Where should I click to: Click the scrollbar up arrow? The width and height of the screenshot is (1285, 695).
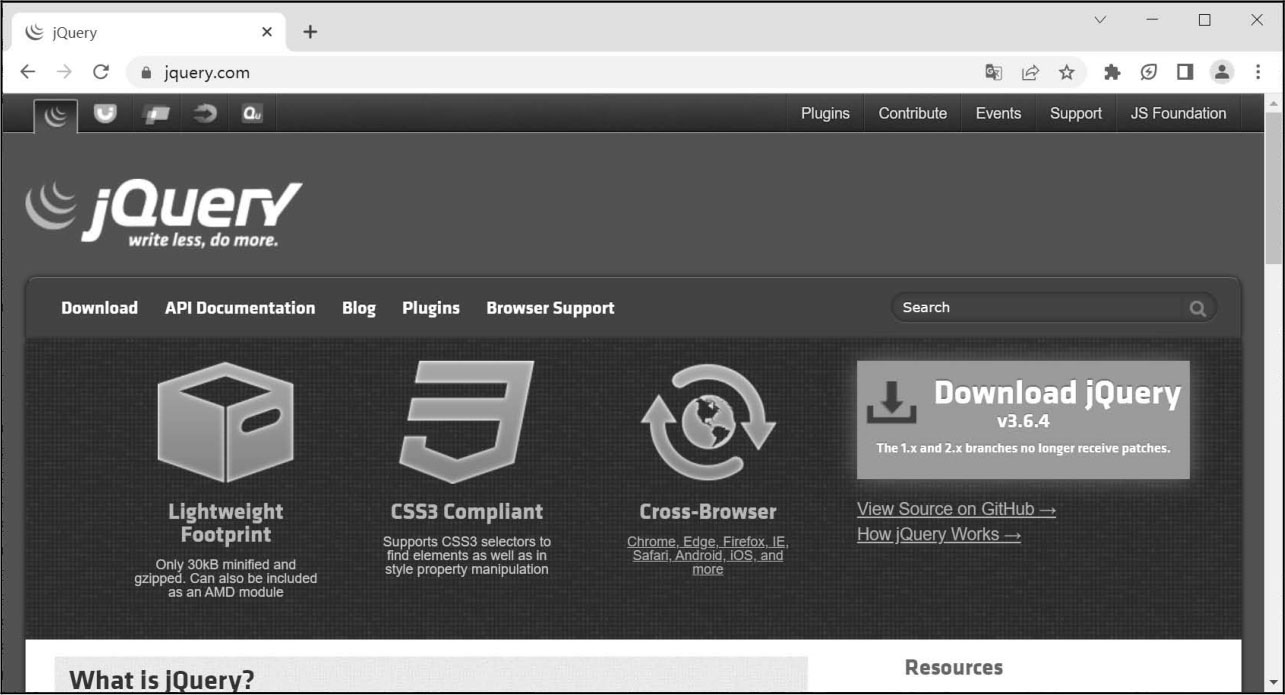pos(1274,103)
